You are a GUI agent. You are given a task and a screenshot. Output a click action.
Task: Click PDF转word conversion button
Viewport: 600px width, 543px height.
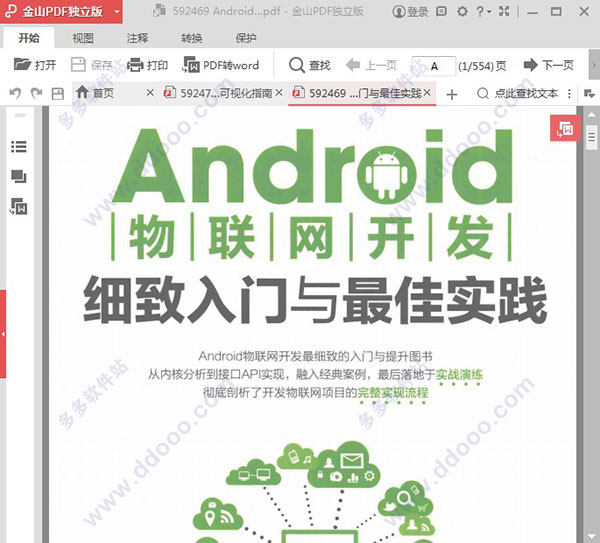(221, 65)
